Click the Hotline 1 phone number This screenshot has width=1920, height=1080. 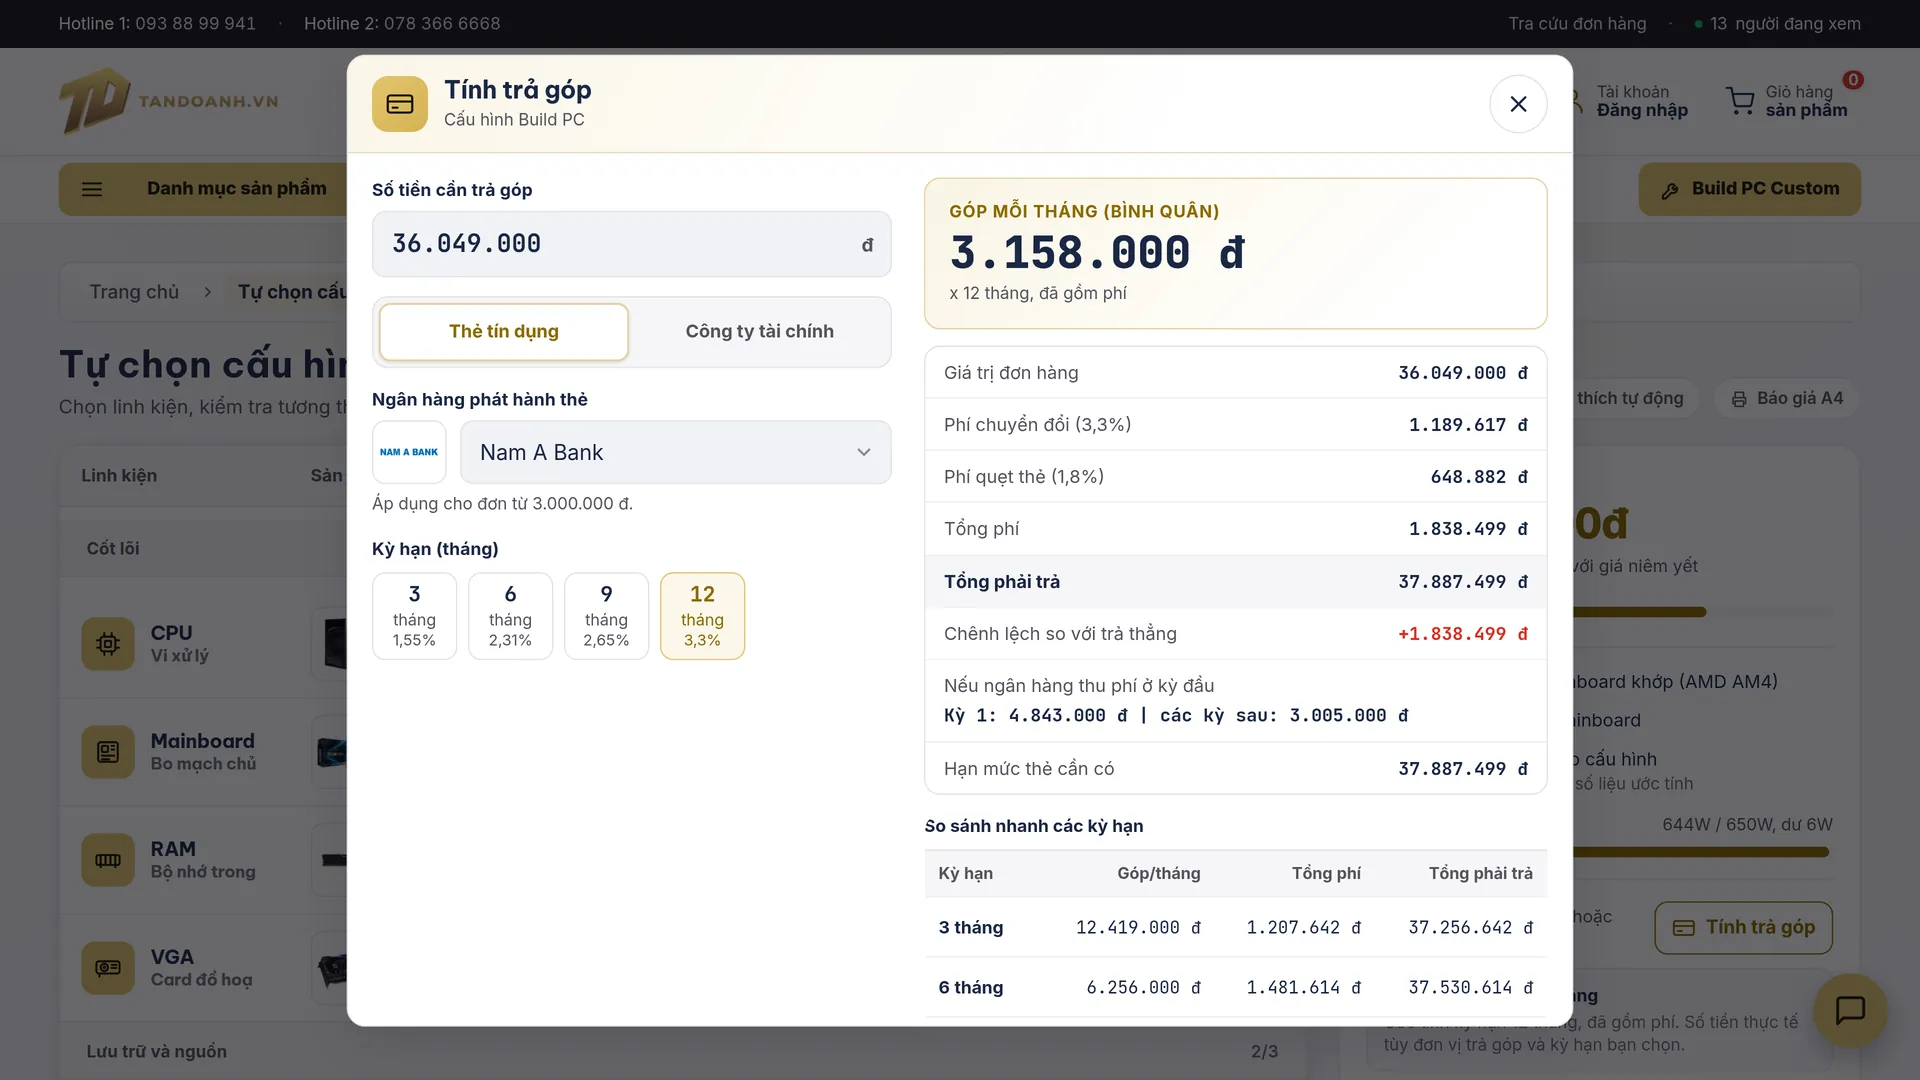[195, 23]
